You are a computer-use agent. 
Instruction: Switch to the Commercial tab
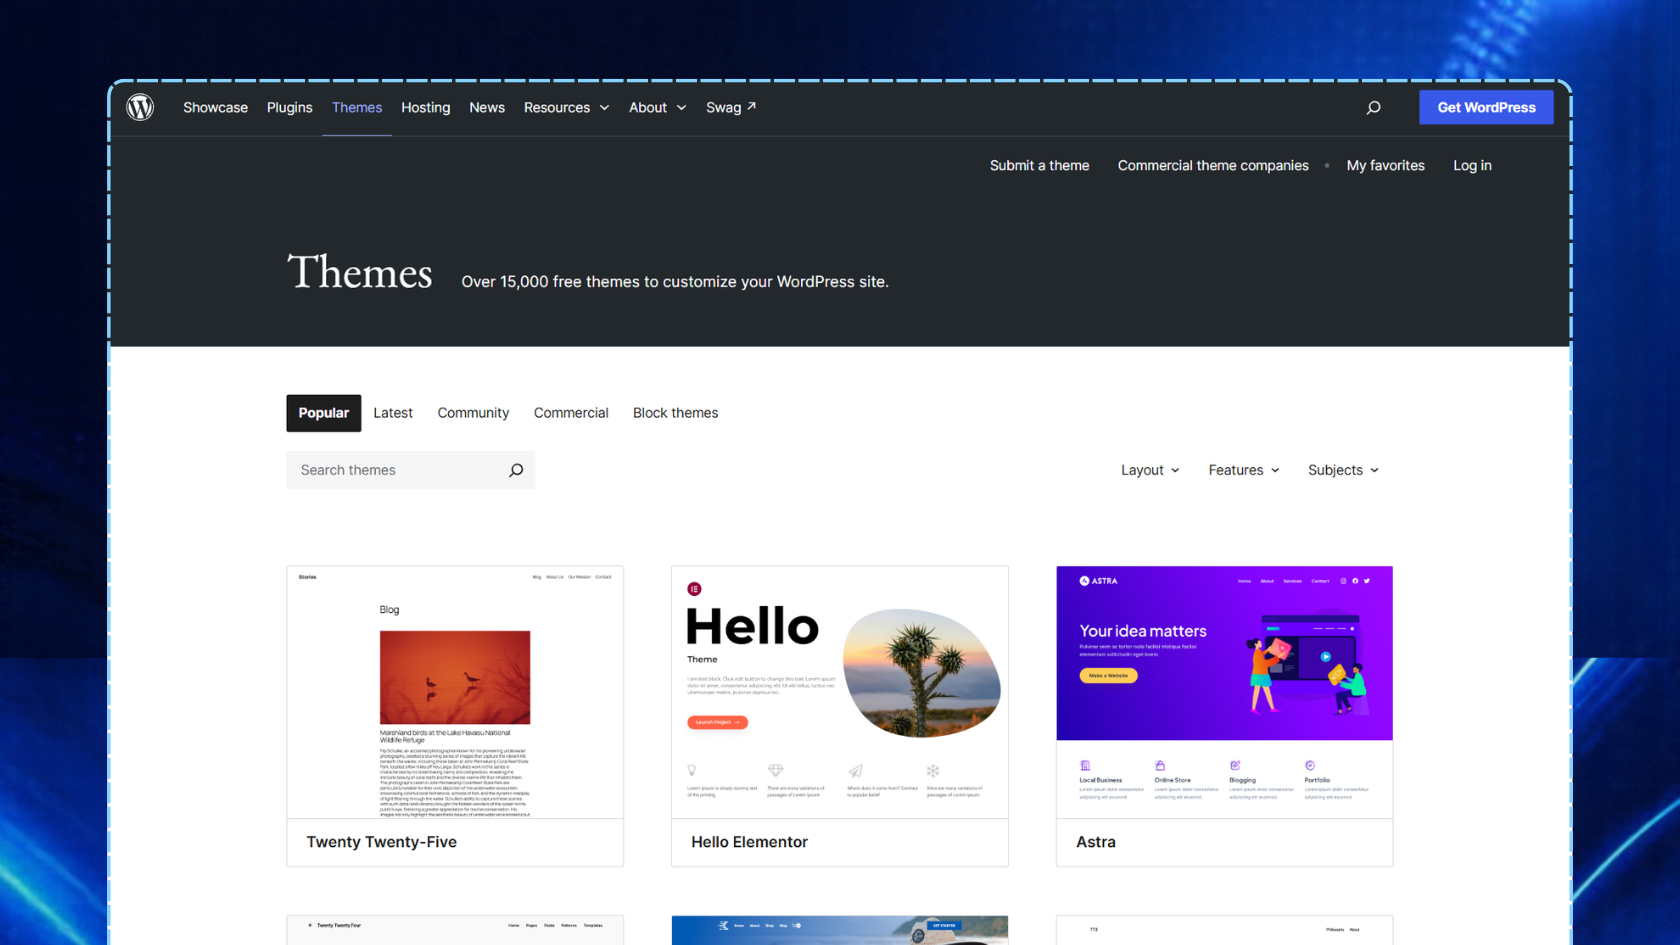(571, 413)
